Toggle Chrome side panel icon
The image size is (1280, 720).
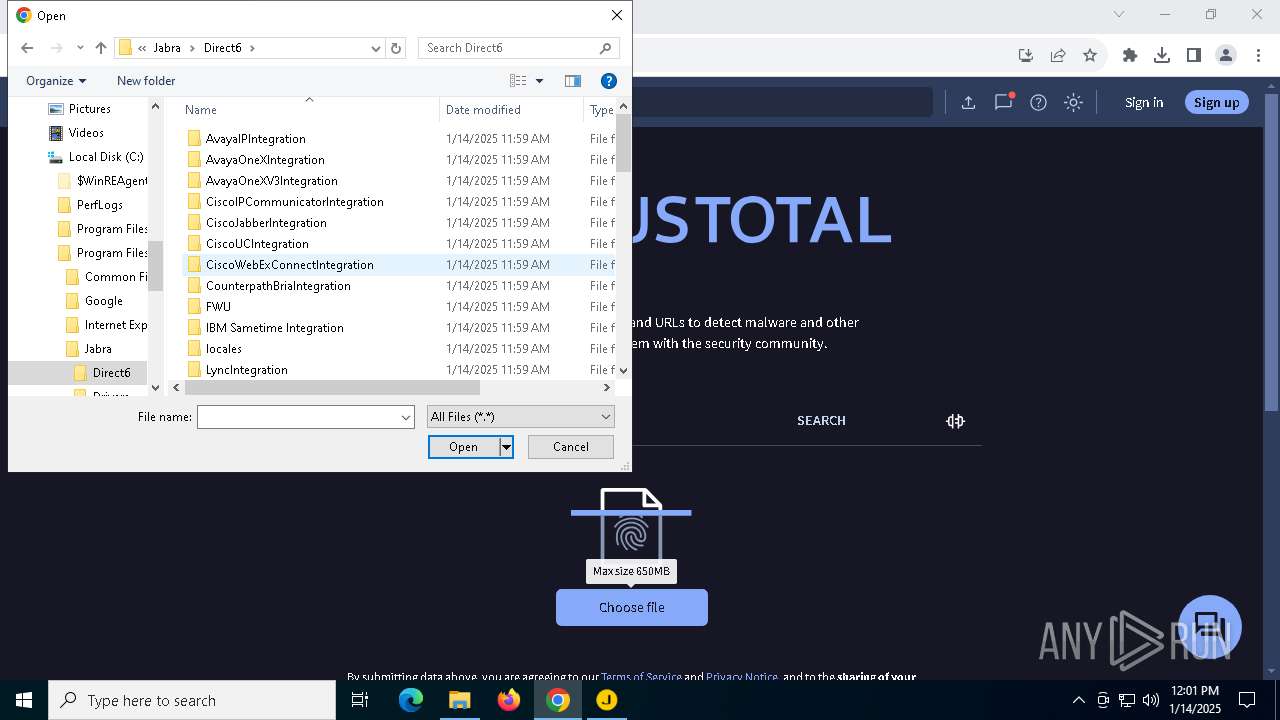(1194, 56)
